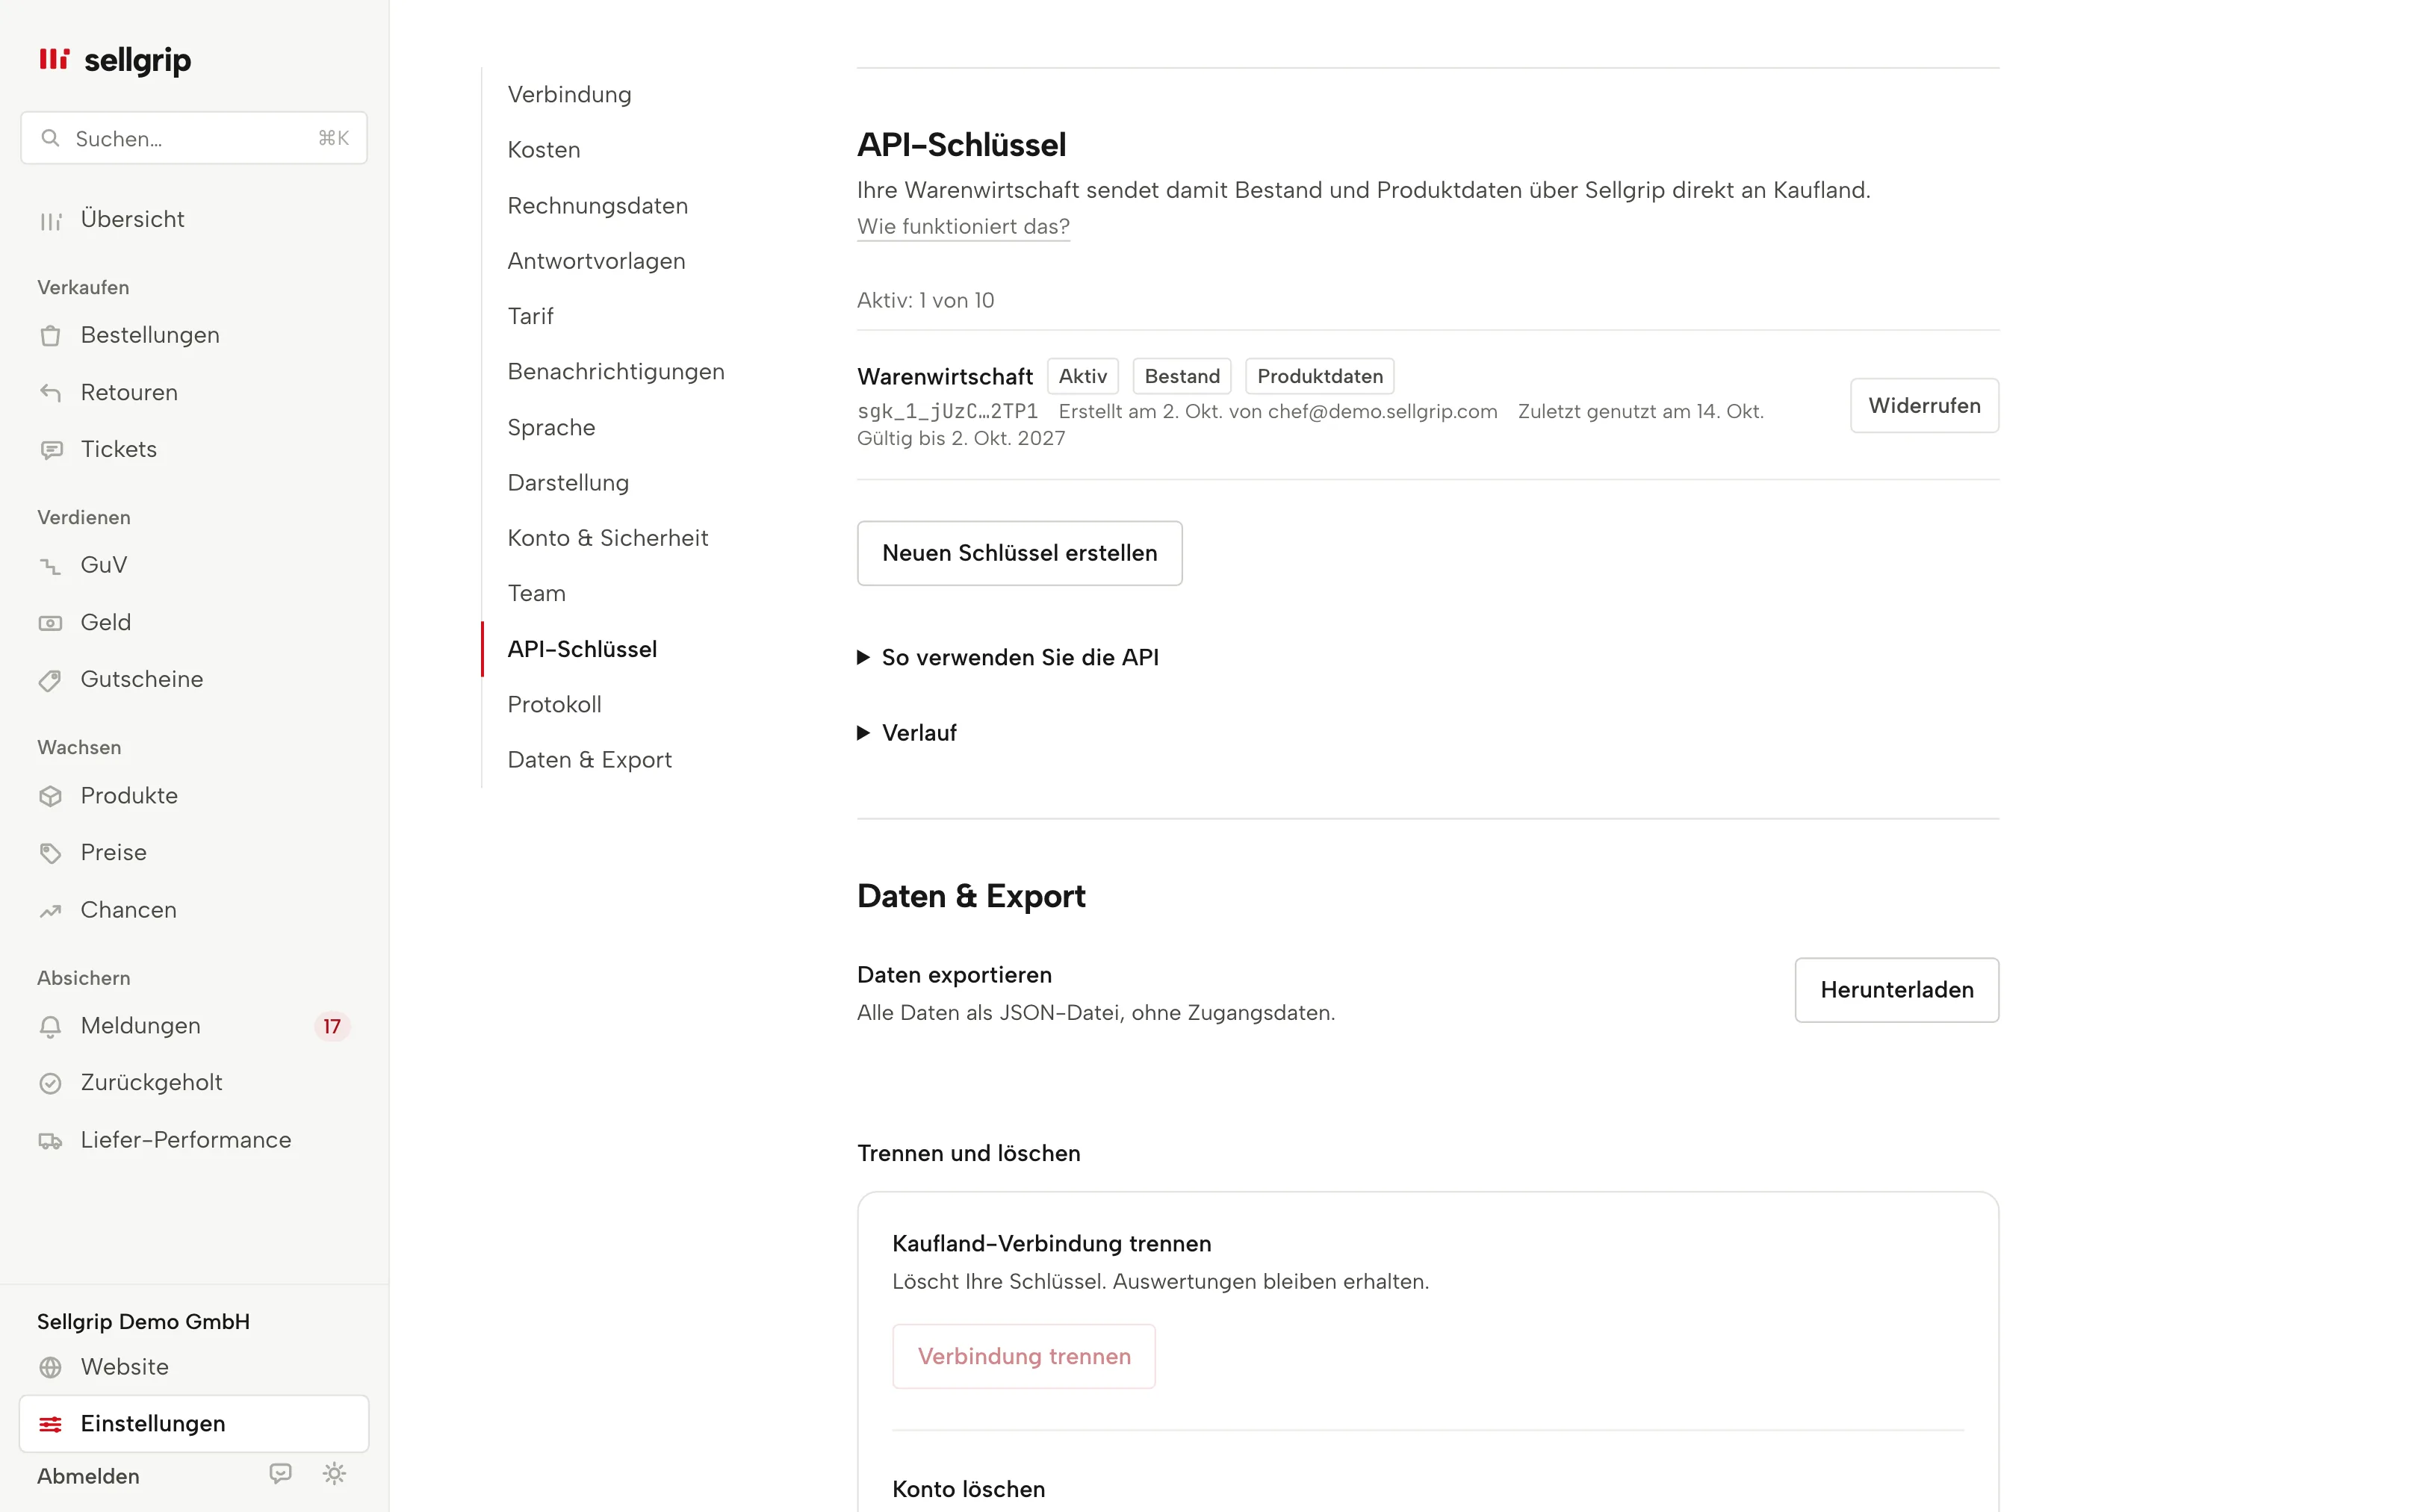Click the Zurückgeholt check circle icon
This screenshot has width=2420, height=1512.
pyautogui.click(x=50, y=1083)
